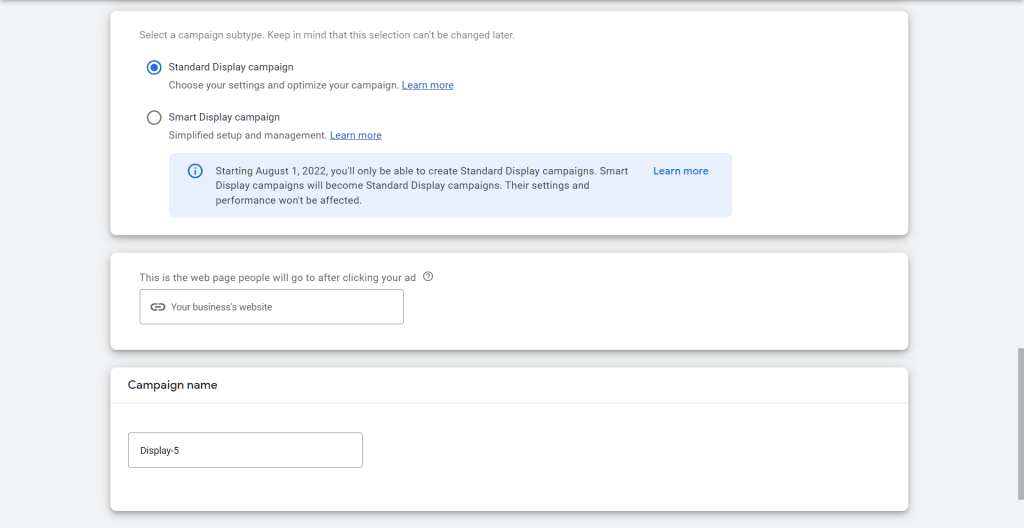Open Learn more in the blue notice banner
The height and width of the screenshot is (528, 1024).
click(680, 171)
